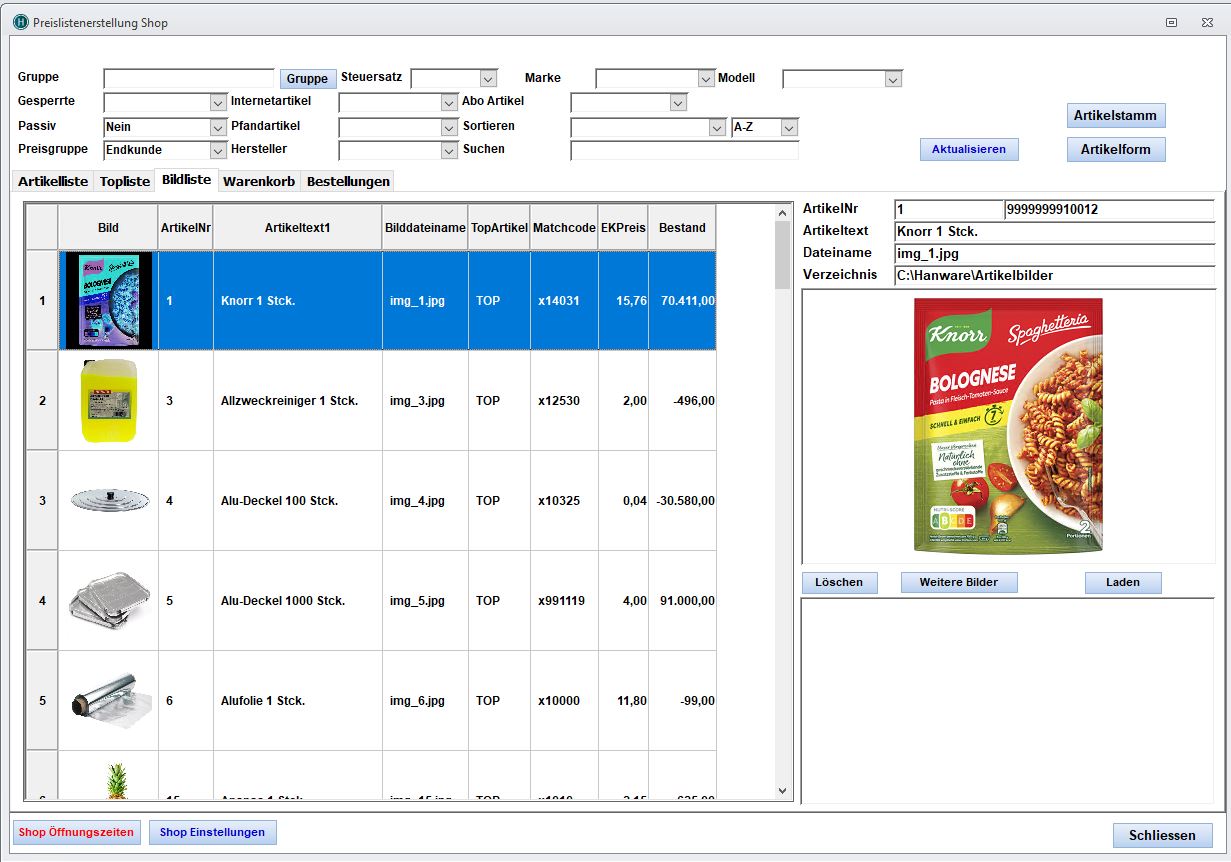
Task: Click the Weitere Bilder button
Action: pyautogui.click(x=958, y=582)
